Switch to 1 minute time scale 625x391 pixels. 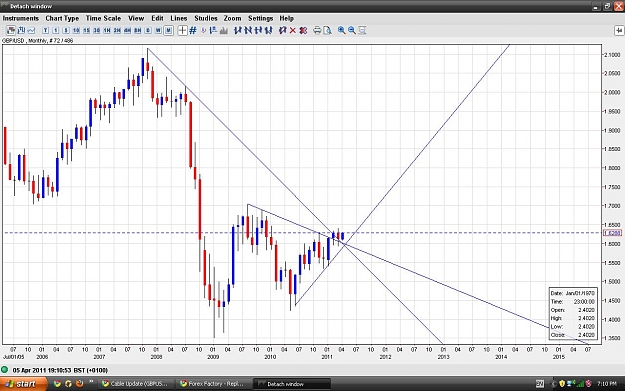click(56, 30)
